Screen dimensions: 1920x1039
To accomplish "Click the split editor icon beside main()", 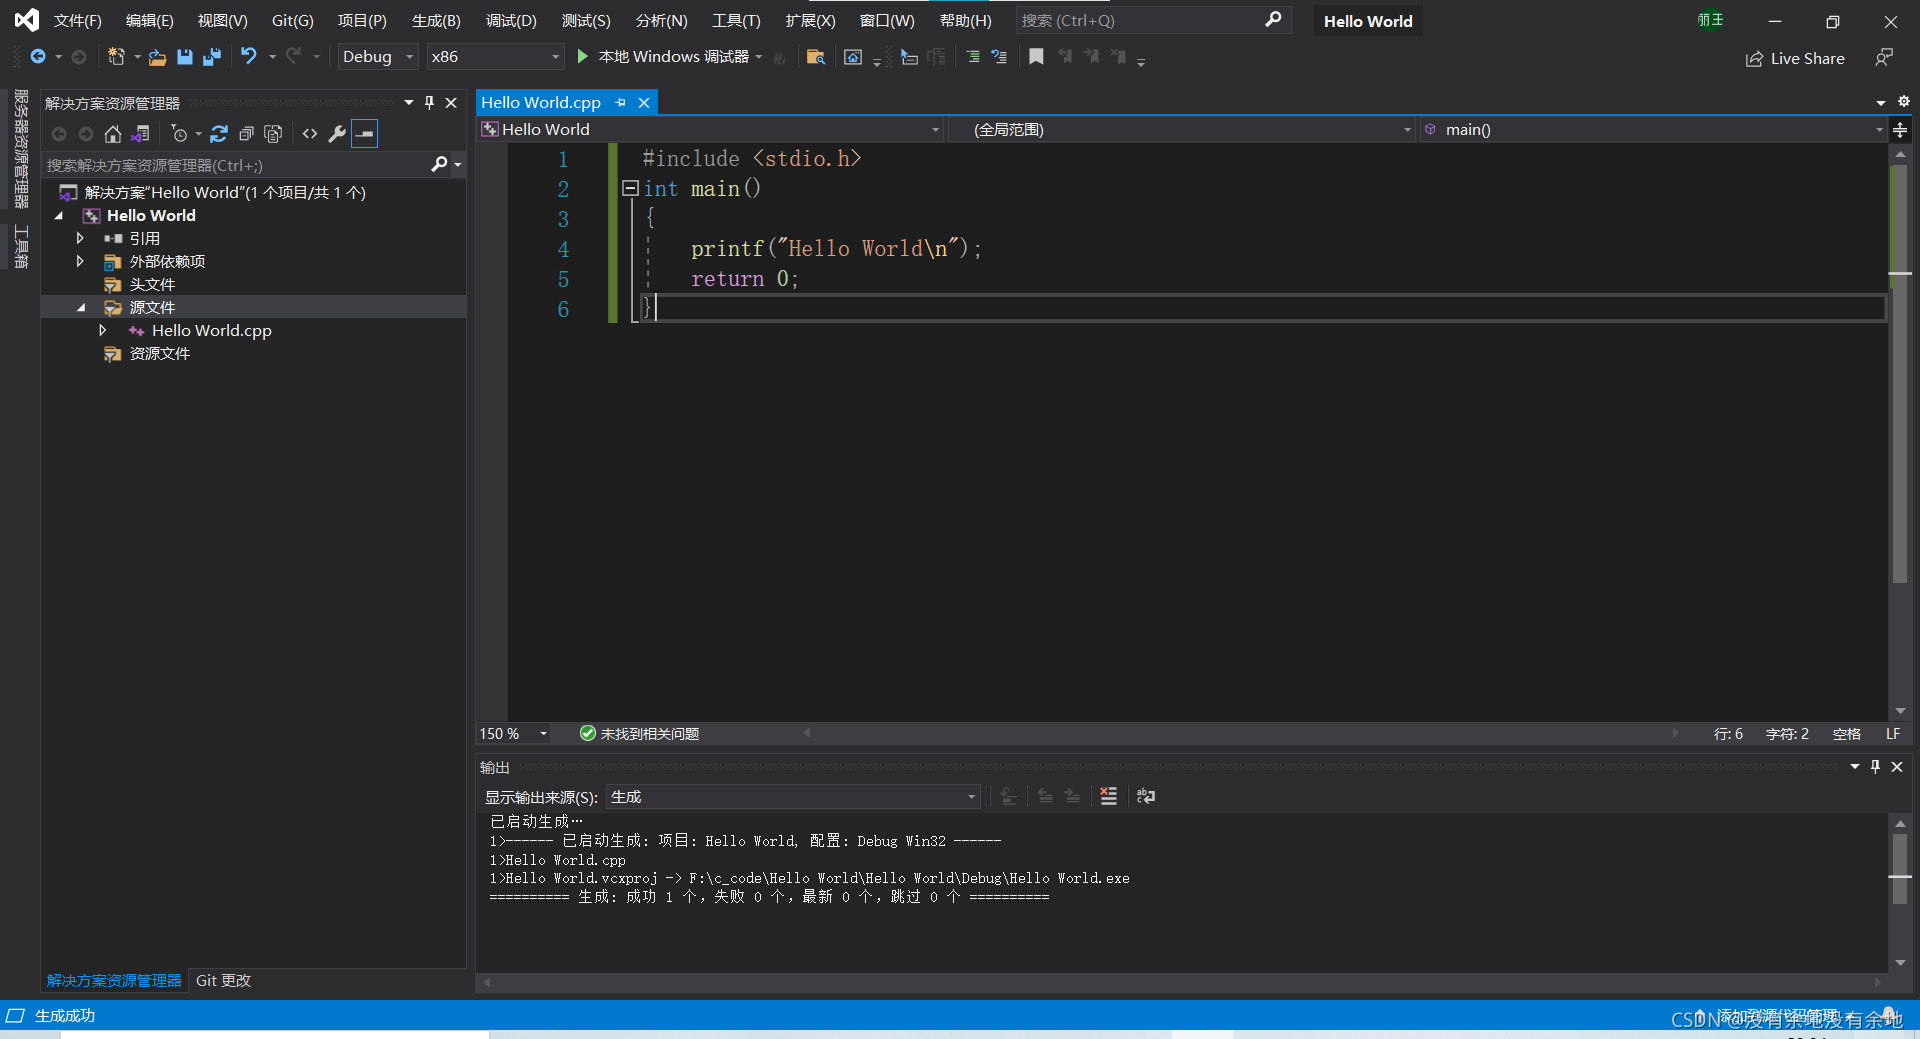I will coord(1900,130).
